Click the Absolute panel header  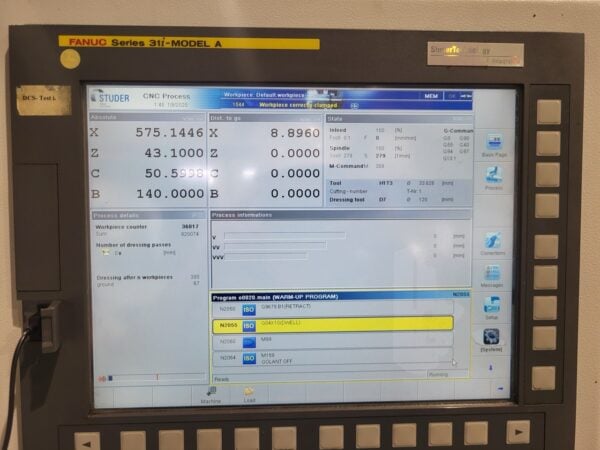(x=147, y=117)
